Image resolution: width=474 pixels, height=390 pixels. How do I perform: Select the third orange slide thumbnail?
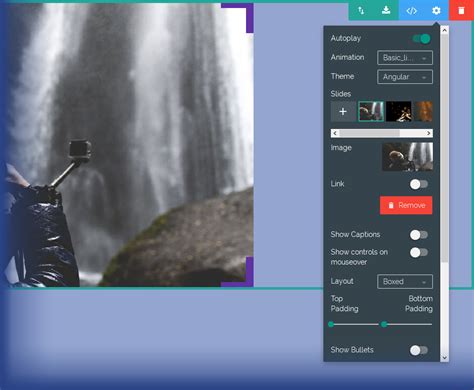[424, 111]
